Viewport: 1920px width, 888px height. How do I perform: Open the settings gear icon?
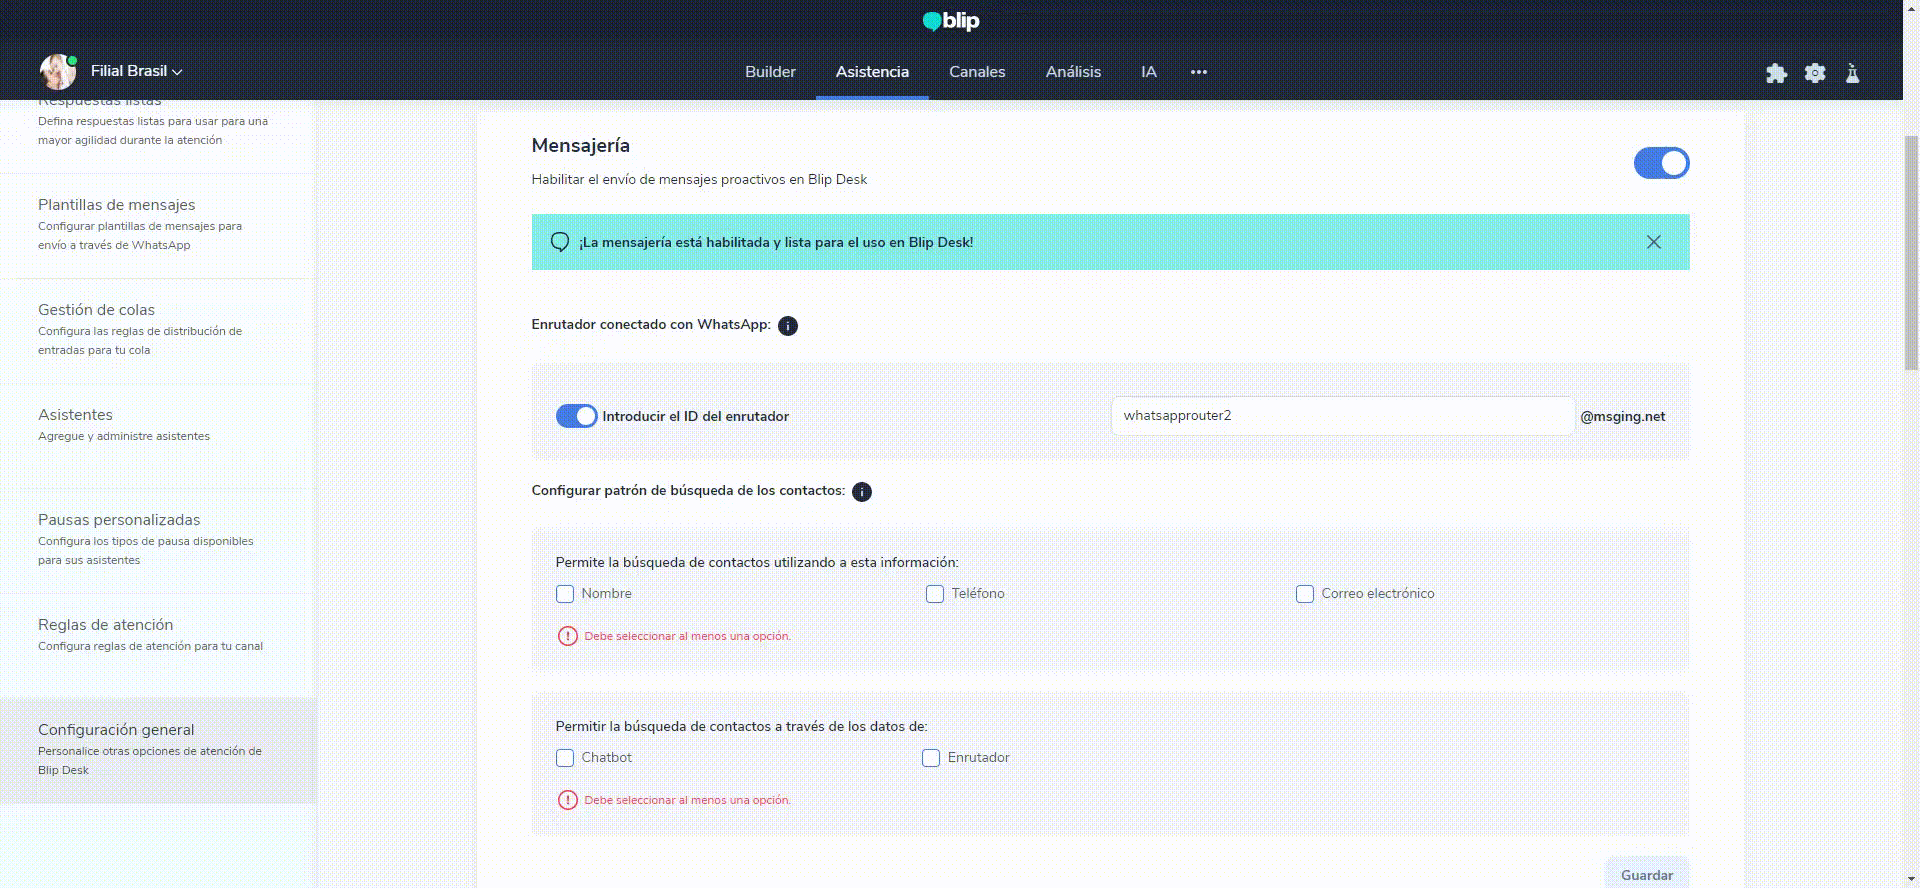point(1815,73)
